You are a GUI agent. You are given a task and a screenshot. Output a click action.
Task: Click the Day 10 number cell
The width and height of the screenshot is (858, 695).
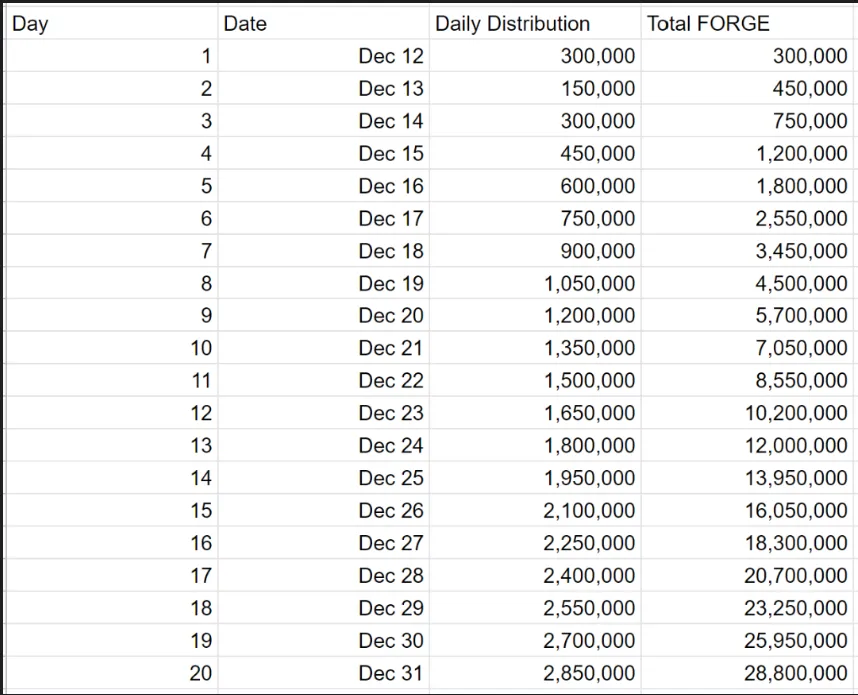tap(112, 348)
